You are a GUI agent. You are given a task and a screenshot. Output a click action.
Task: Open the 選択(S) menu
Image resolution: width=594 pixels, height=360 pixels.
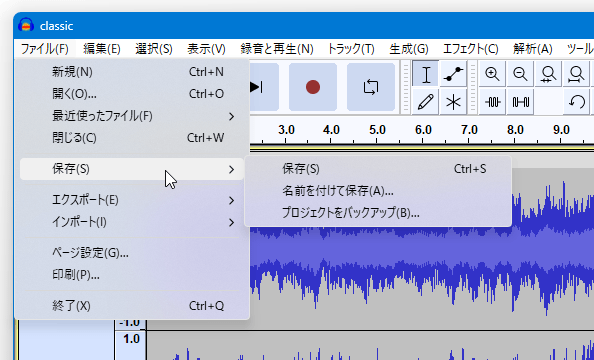click(x=154, y=49)
